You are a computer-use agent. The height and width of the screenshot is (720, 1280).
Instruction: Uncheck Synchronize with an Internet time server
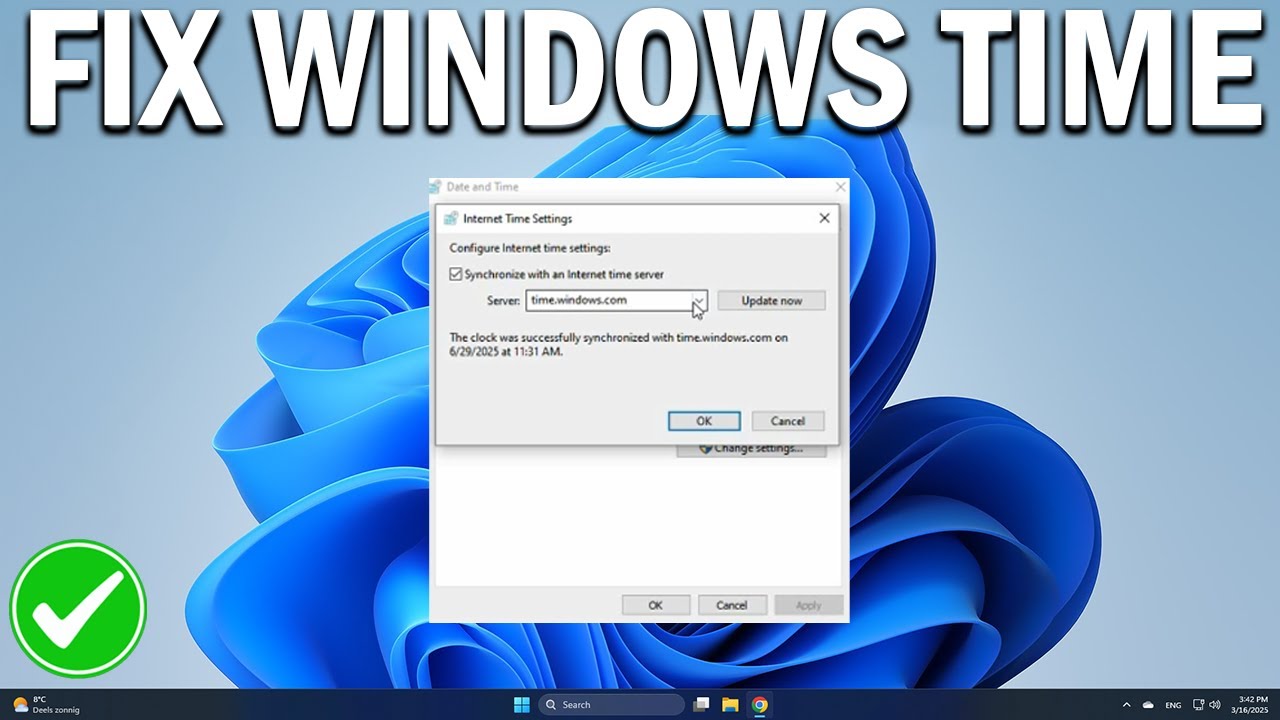[x=456, y=274]
